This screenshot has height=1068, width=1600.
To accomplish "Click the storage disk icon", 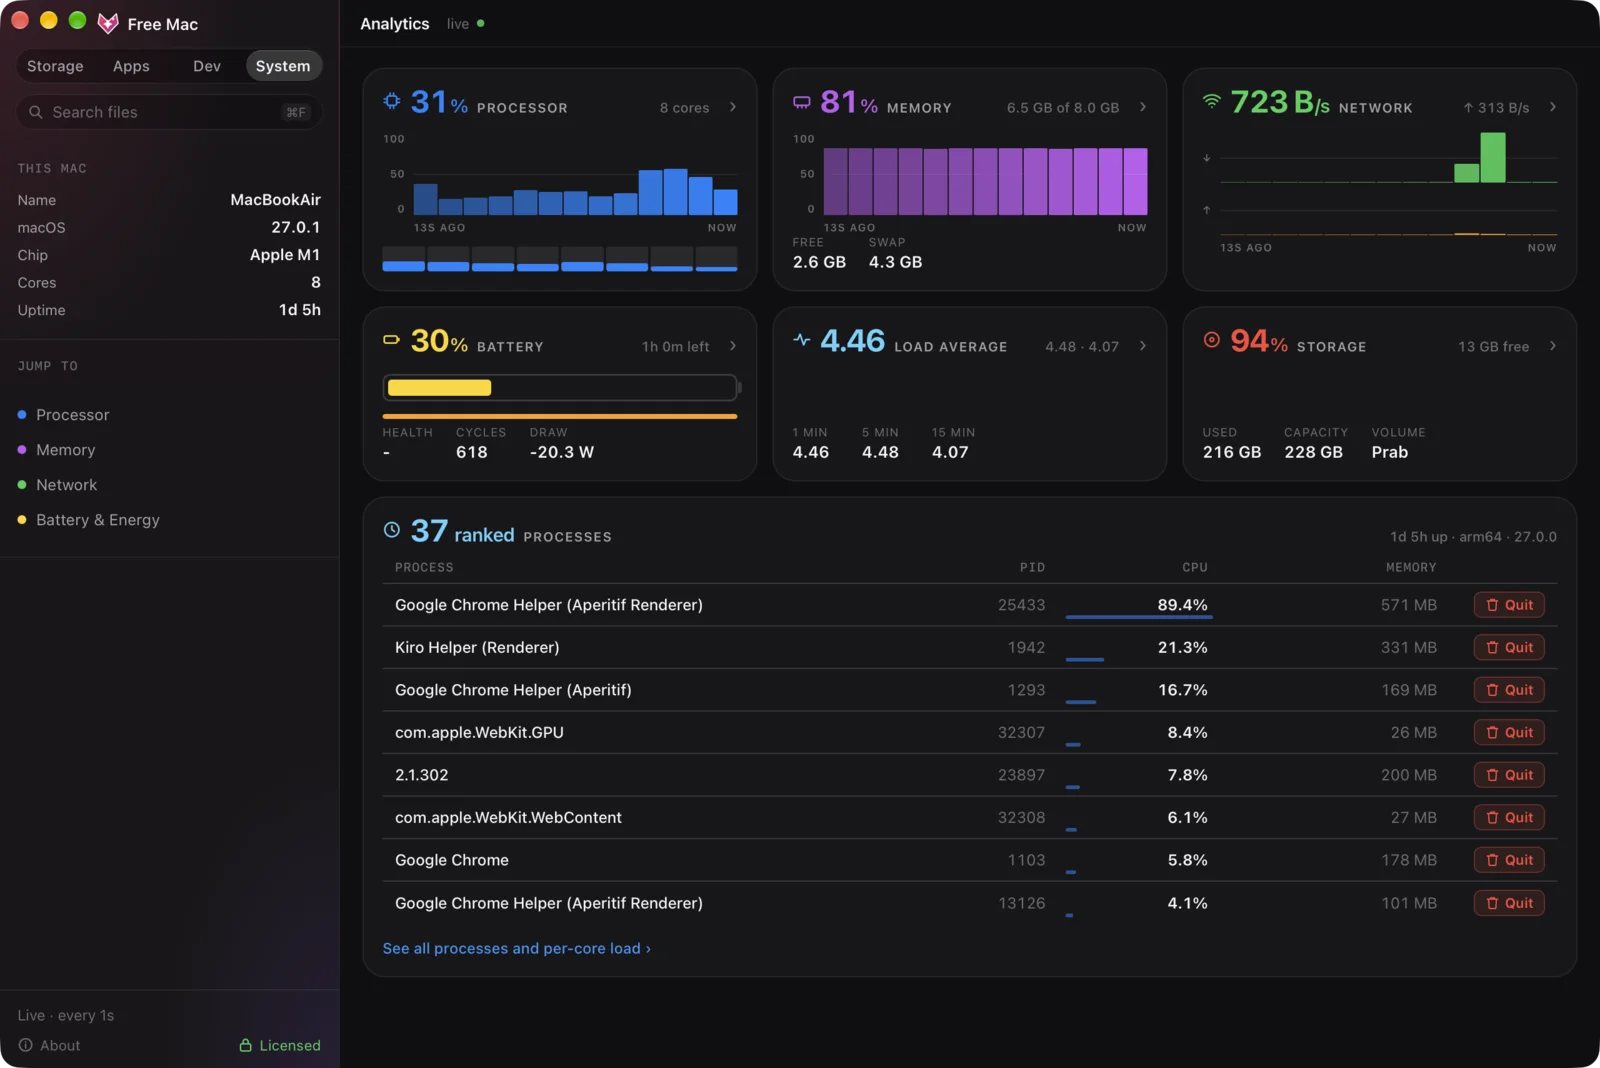I will (x=1212, y=340).
